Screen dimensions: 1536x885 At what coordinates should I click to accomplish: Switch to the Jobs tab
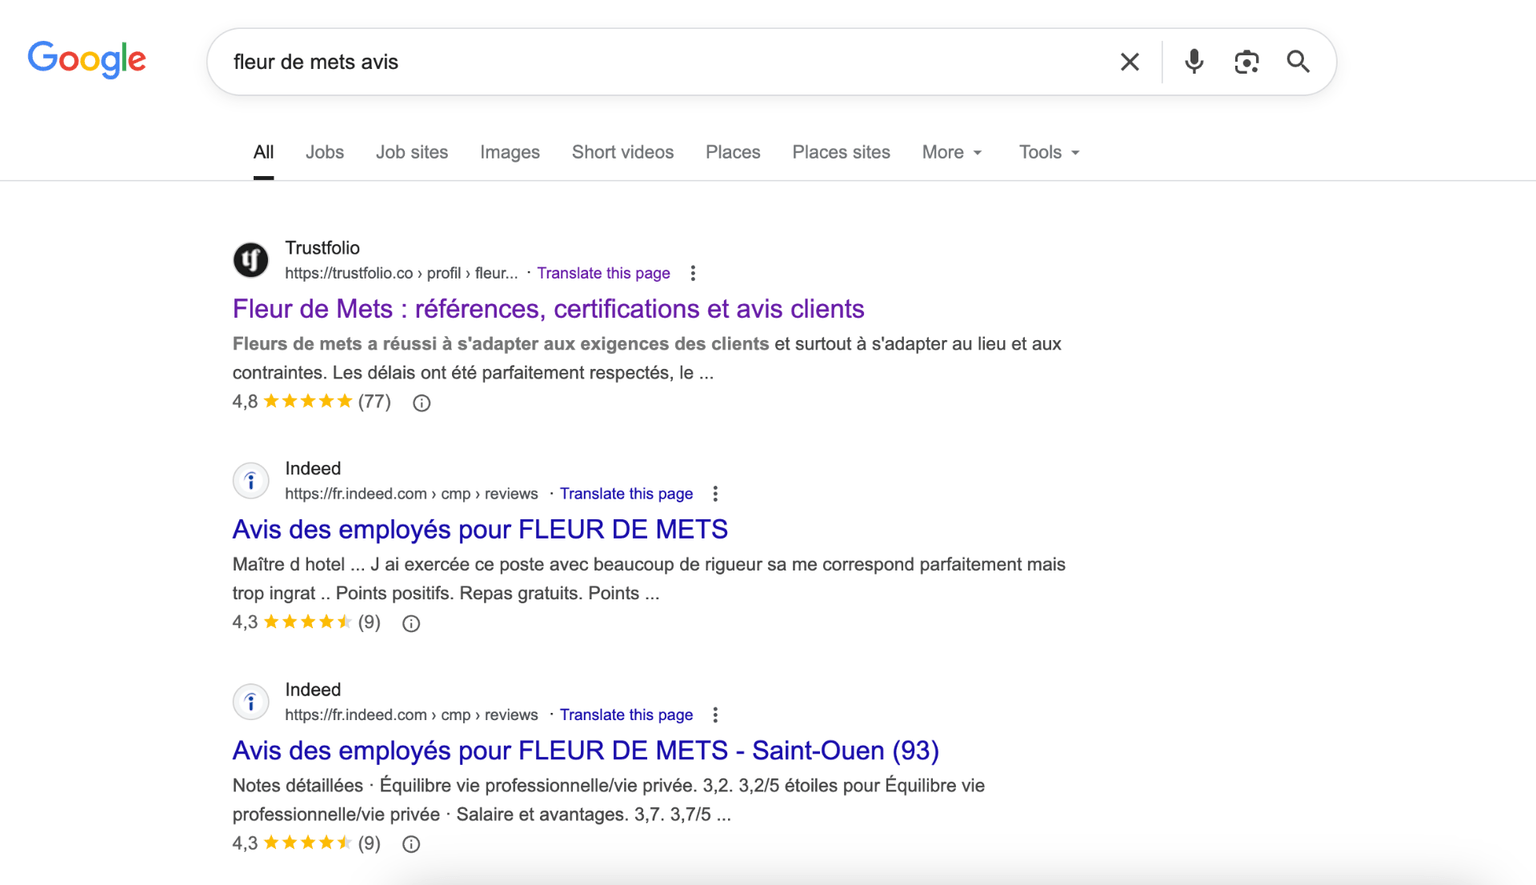click(325, 152)
